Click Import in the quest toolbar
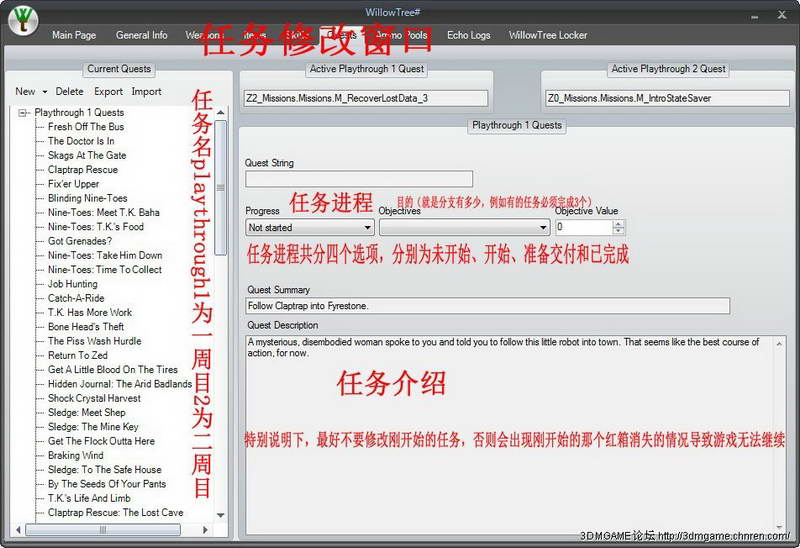The width and height of the screenshot is (800, 548). (146, 91)
